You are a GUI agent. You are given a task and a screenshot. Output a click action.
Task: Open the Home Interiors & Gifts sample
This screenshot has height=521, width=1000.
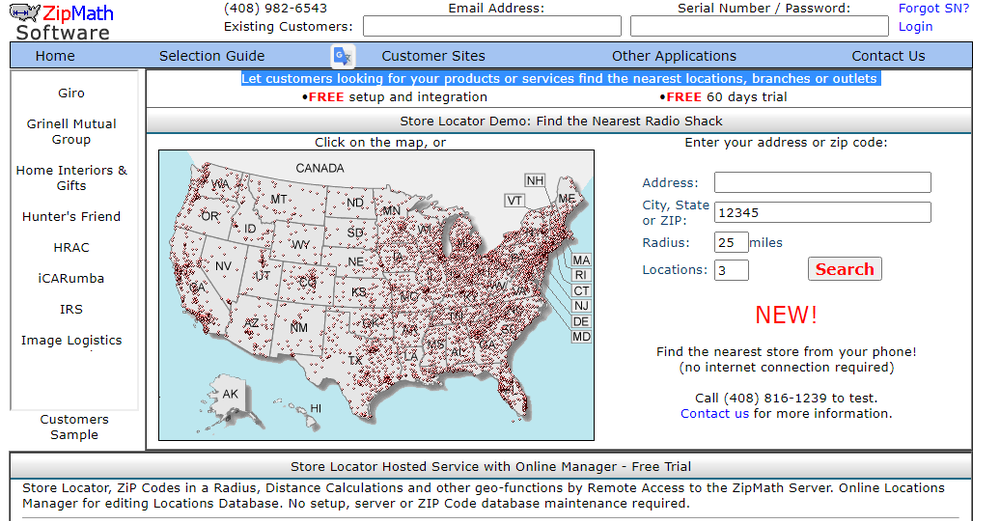(71, 178)
